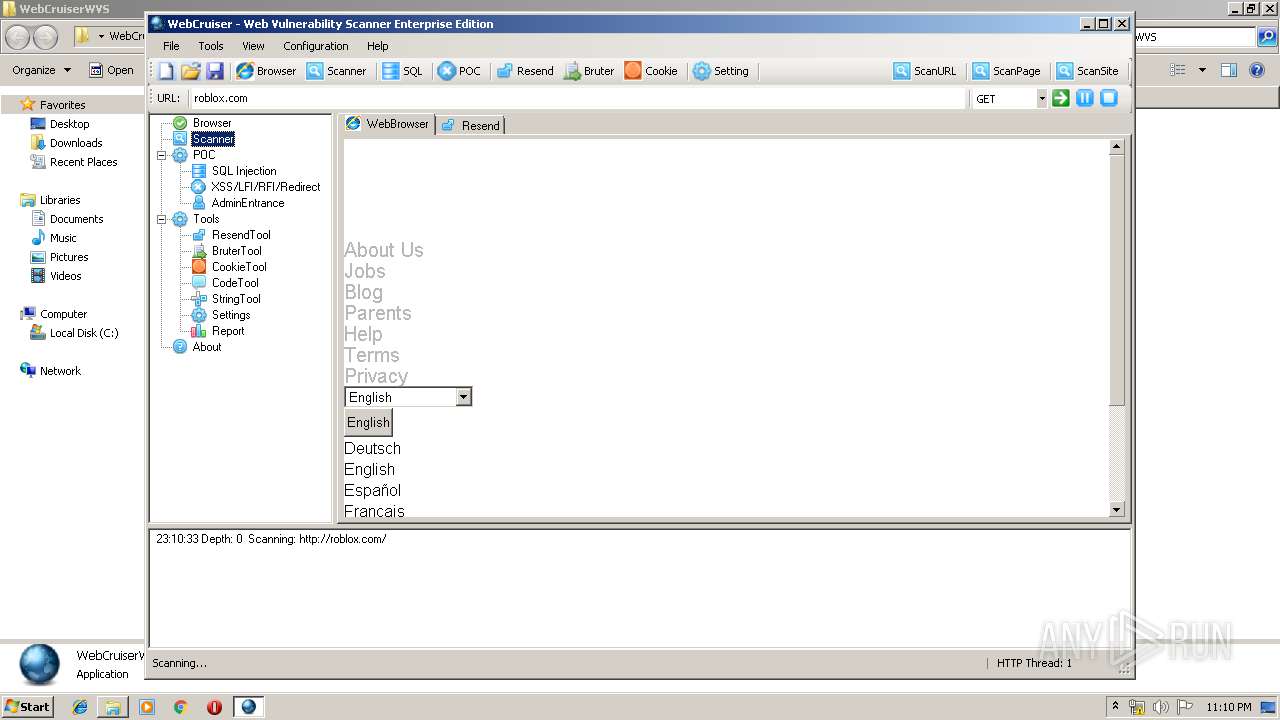
Task: Click the green Go arrow icon
Action: tap(1061, 98)
